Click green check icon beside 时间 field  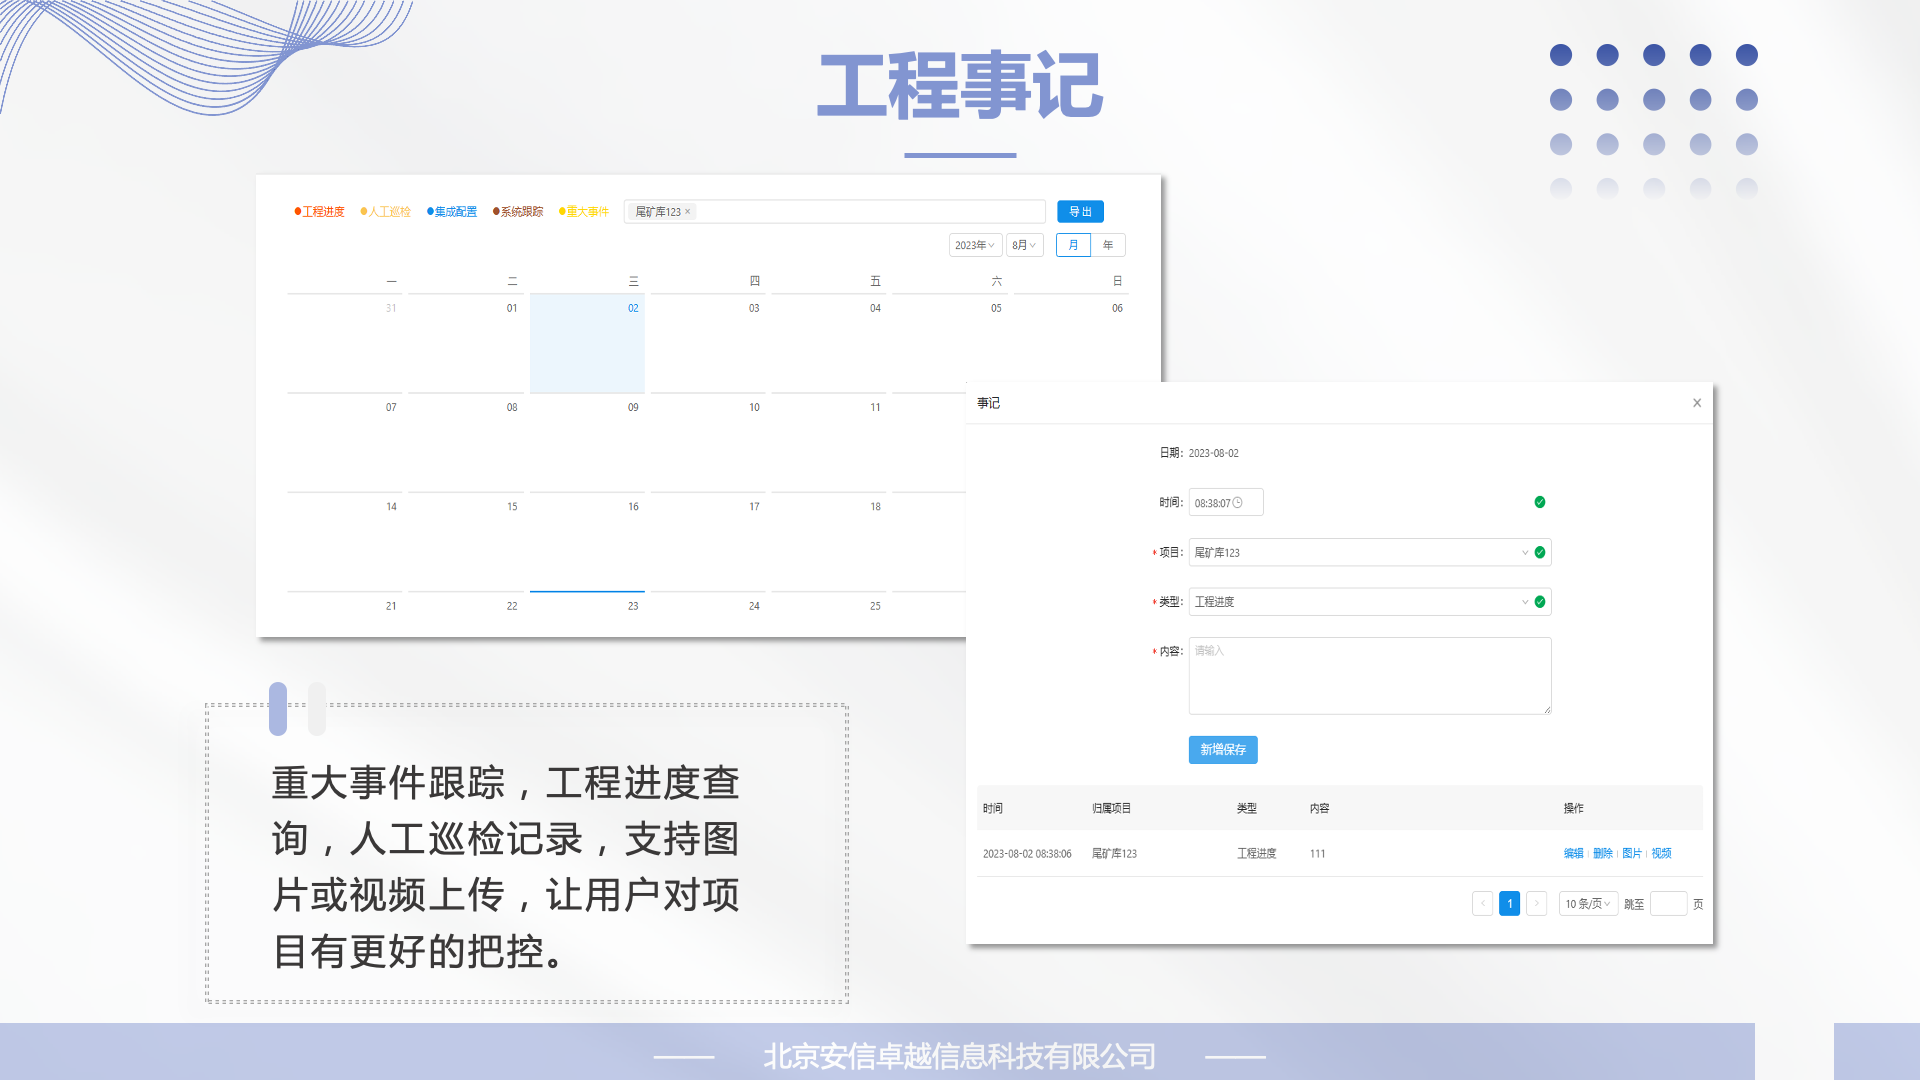1540,502
